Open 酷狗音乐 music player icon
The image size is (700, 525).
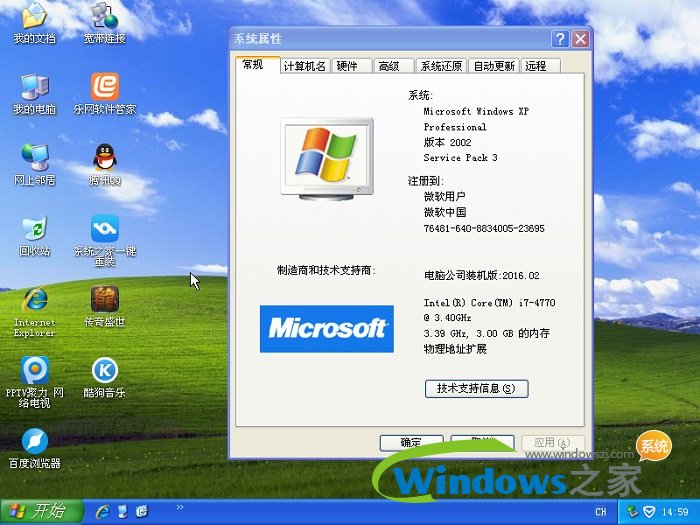click(x=105, y=371)
